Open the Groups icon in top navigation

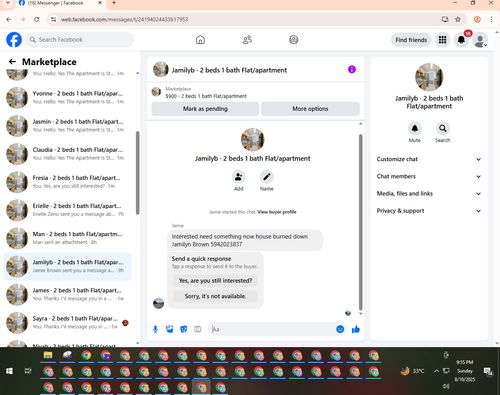(294, 40)
